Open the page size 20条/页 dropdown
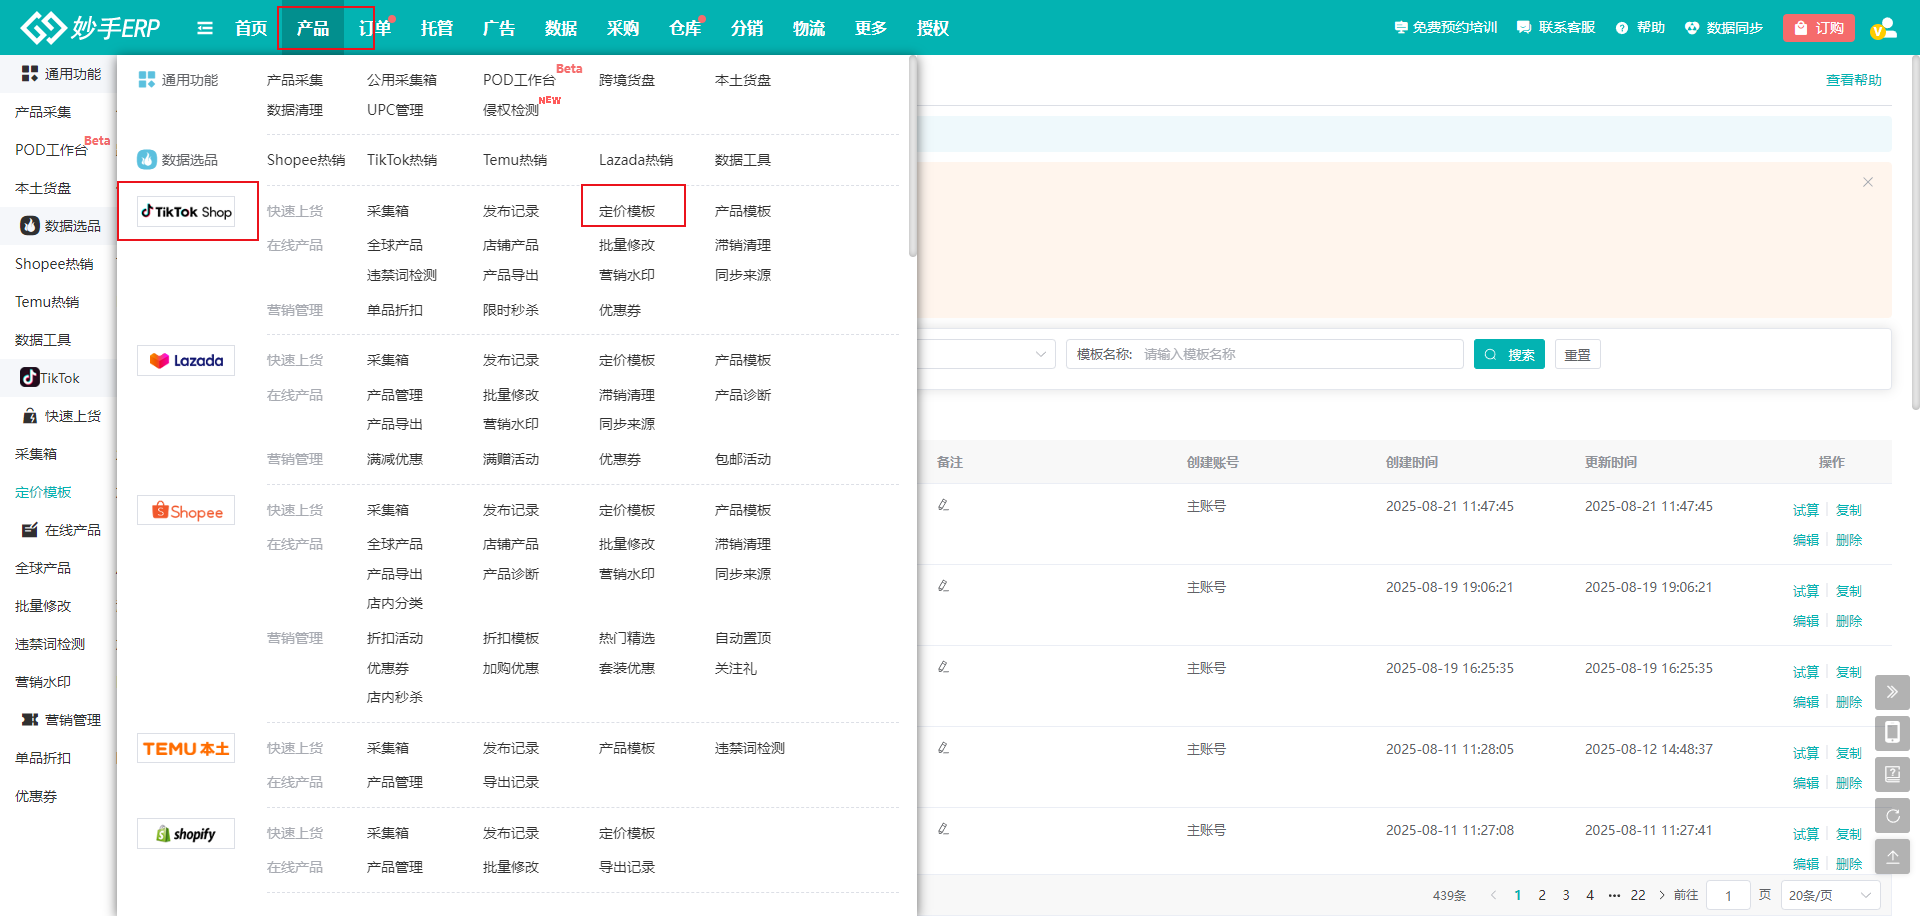Screen dimensions: 1920x916 click(x=1831, y=895)
